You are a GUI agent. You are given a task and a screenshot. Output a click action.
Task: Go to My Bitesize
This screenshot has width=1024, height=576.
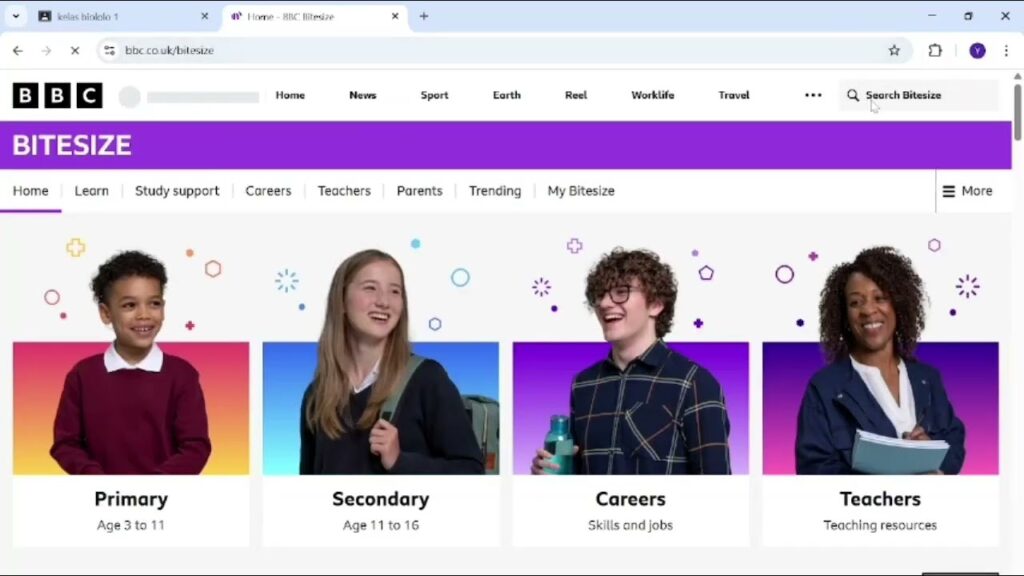[x=581, y=191]
